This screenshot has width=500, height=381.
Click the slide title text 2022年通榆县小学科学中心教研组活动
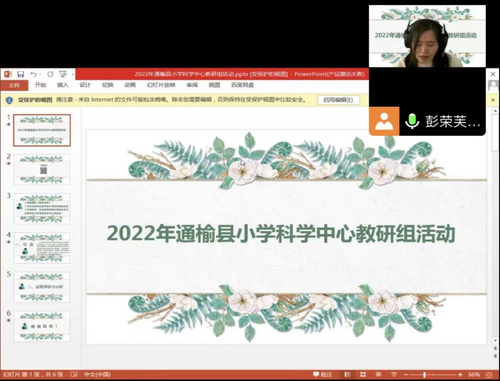(x=281, y=233)
